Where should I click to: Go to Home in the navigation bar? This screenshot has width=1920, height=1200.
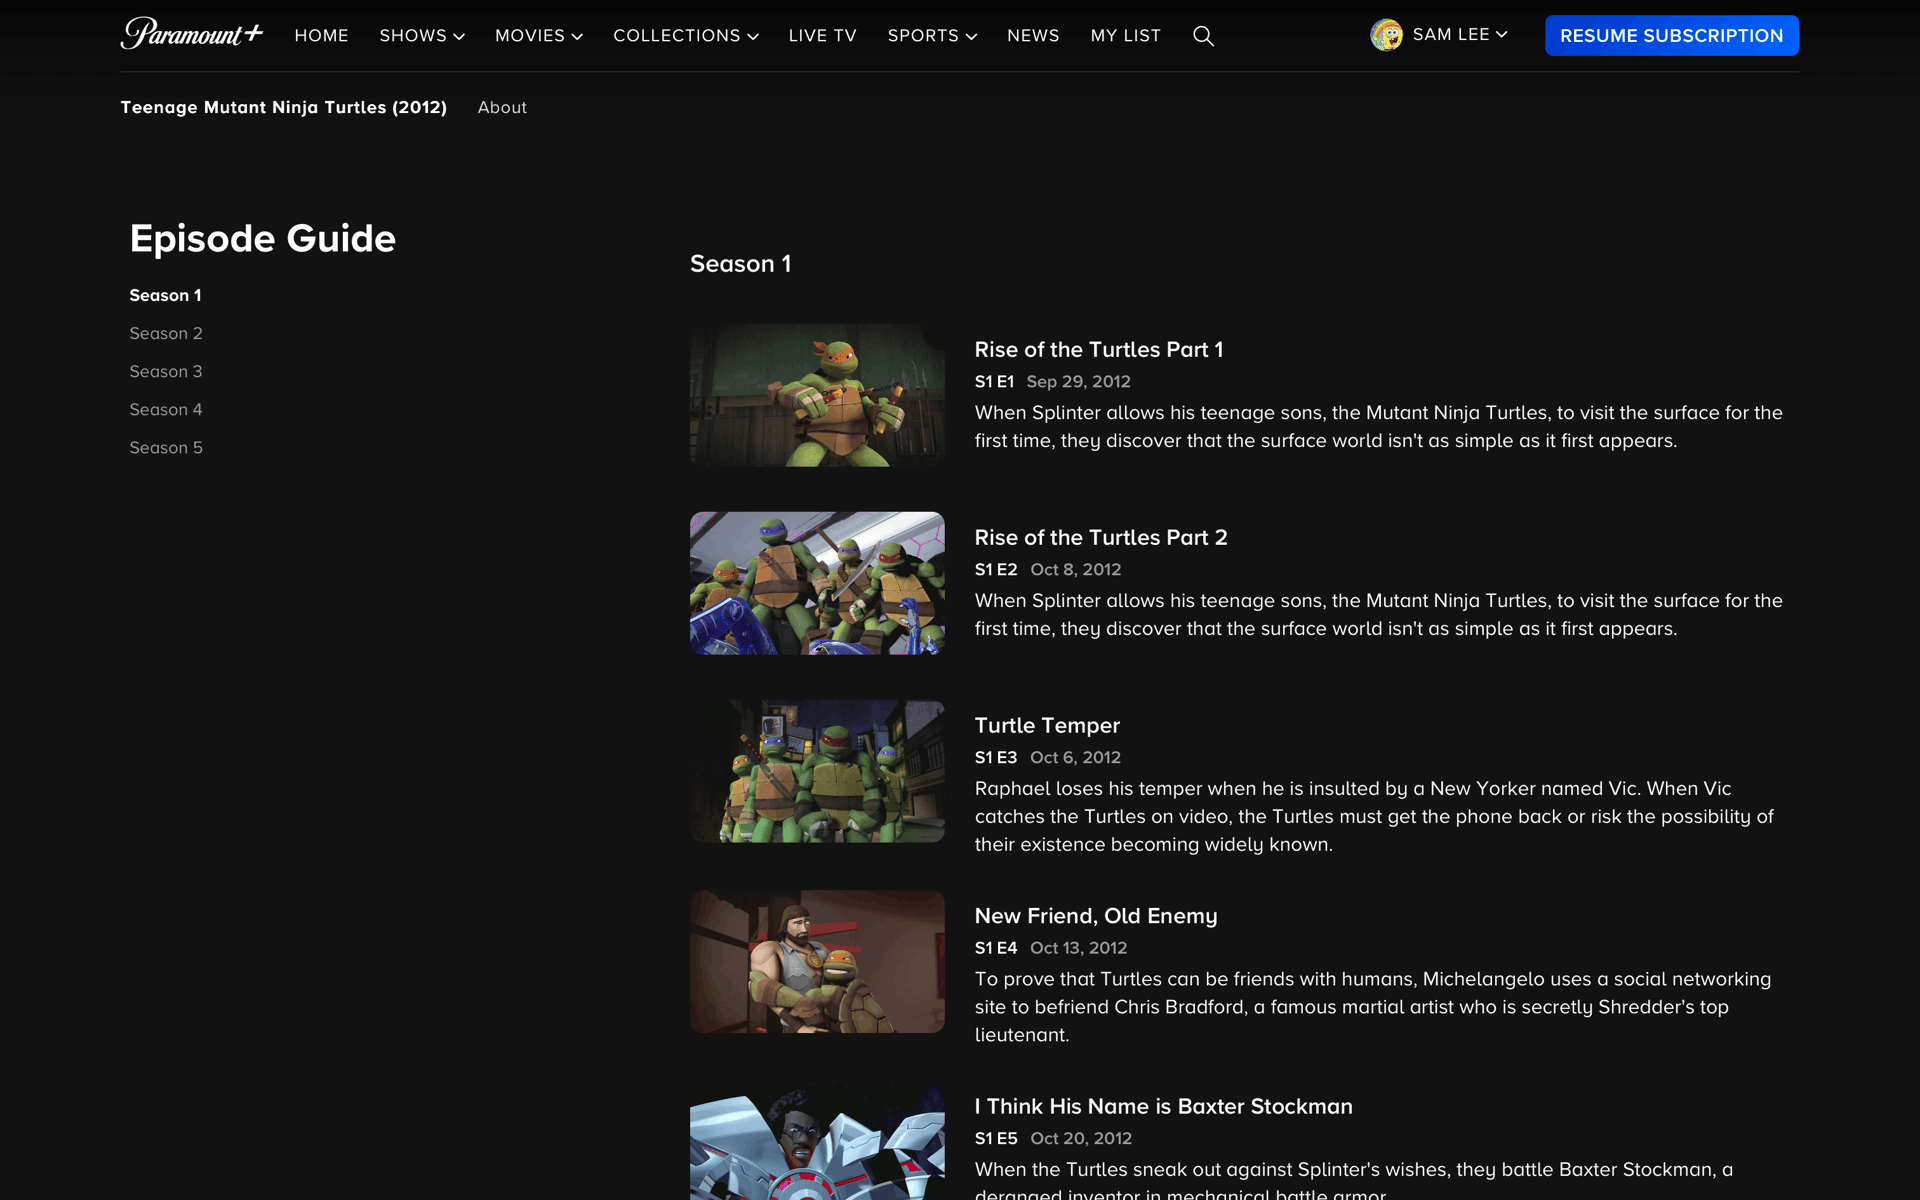point(321,36)
